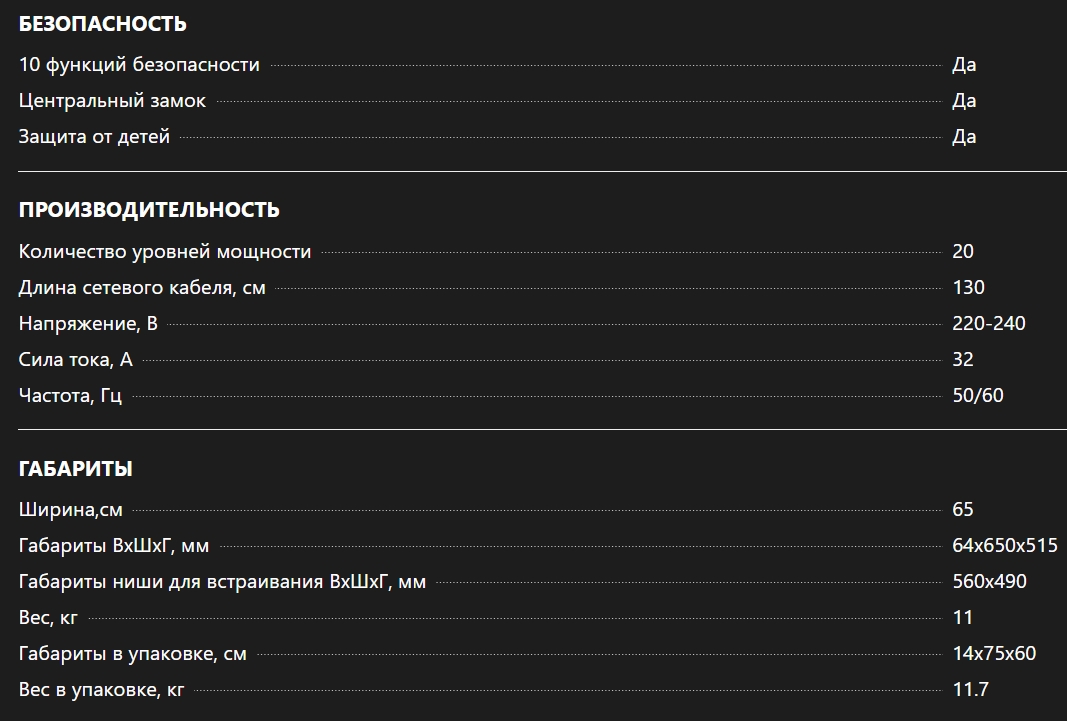This screenshot has width=1067, height=721.
Task: Click the voltage value 220-240
Action: [x=989, y=324]
